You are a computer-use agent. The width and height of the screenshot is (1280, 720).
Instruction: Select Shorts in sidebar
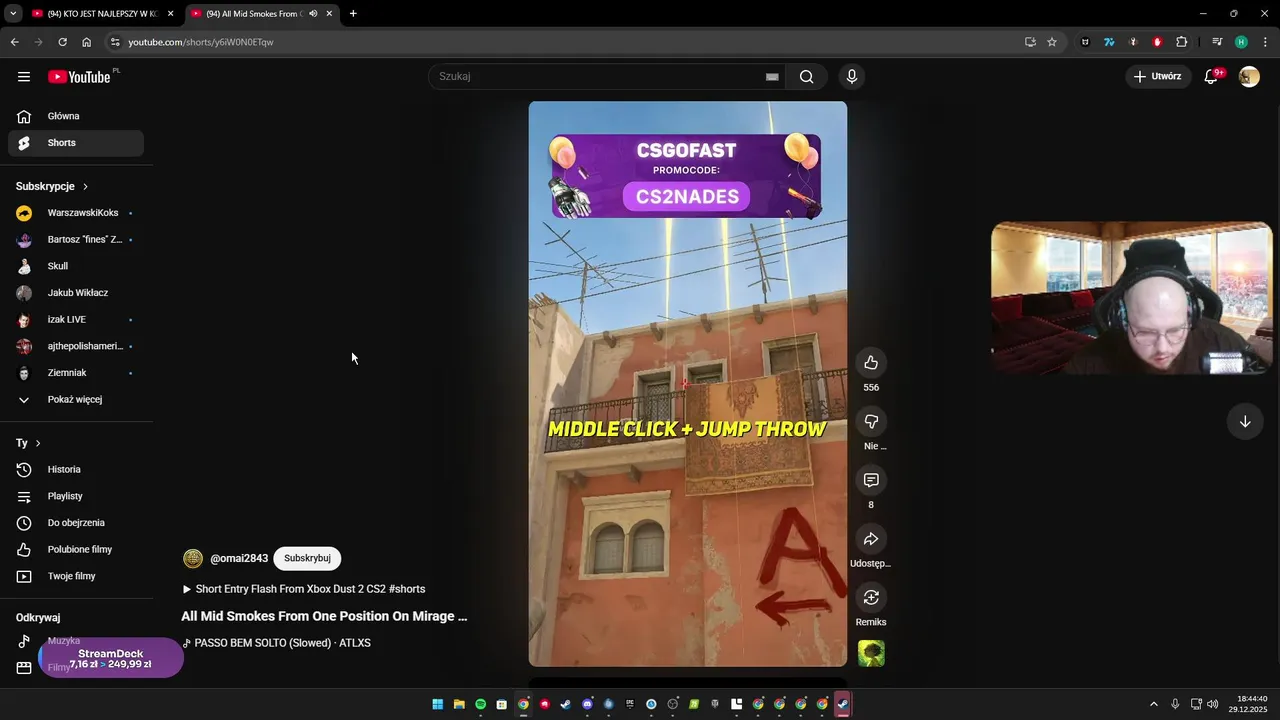[x=76, y=143]
